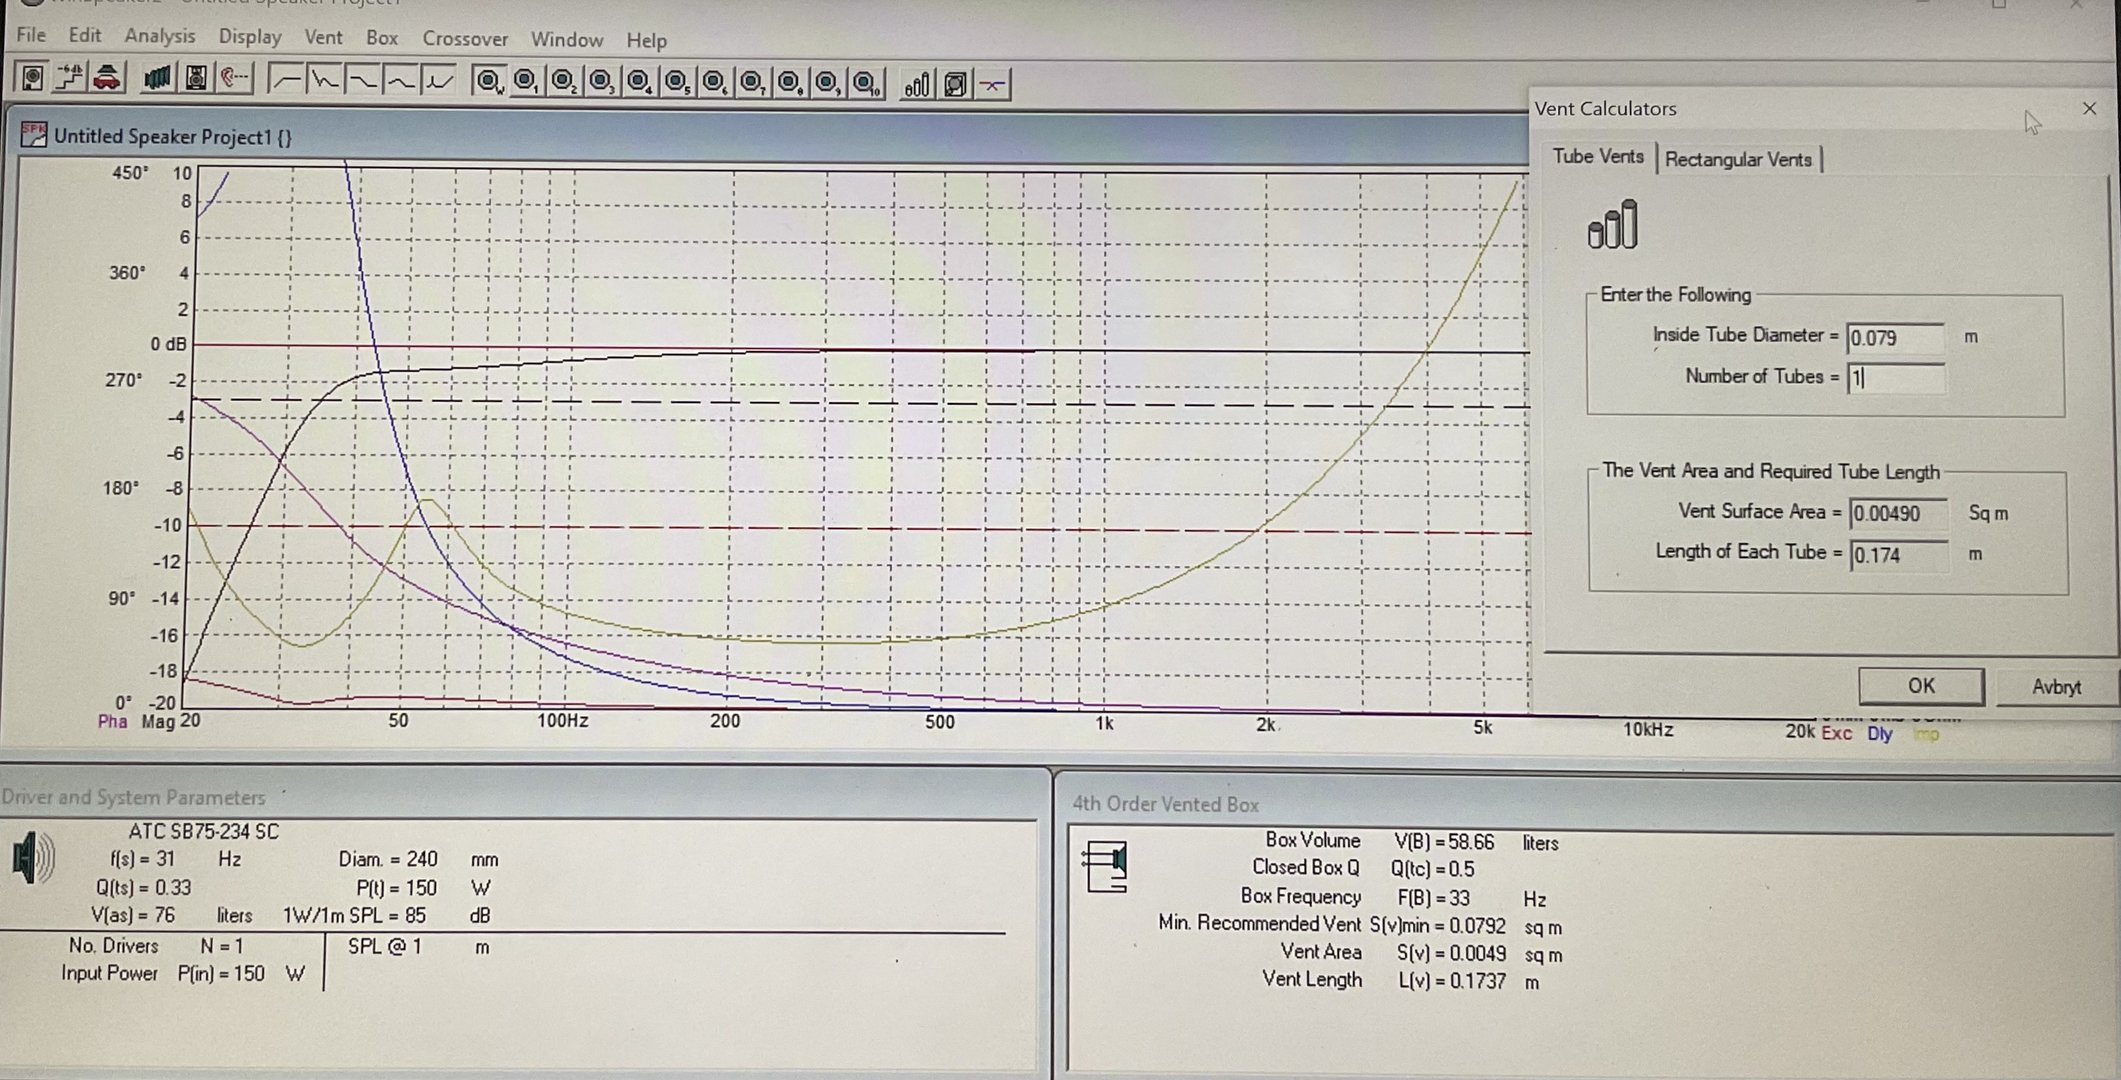Click the crossover lines toolbar icon

click(x=993, y=85)
